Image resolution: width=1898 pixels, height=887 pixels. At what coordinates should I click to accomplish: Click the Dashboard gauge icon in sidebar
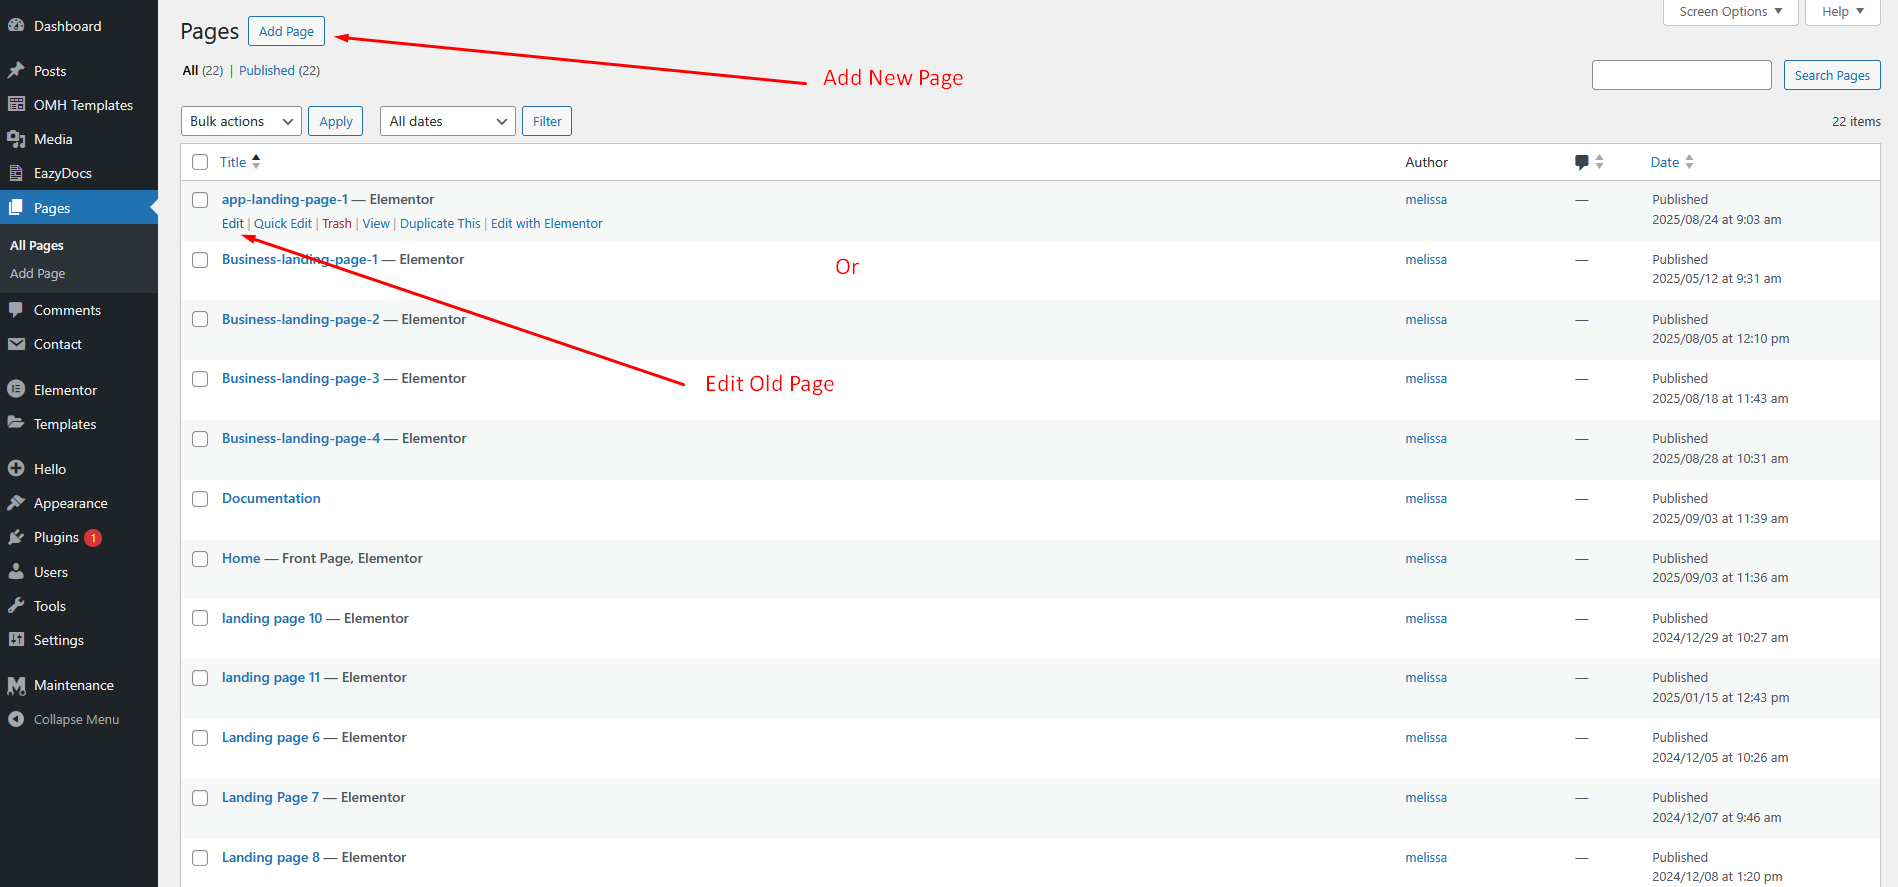tap(16, 26)
